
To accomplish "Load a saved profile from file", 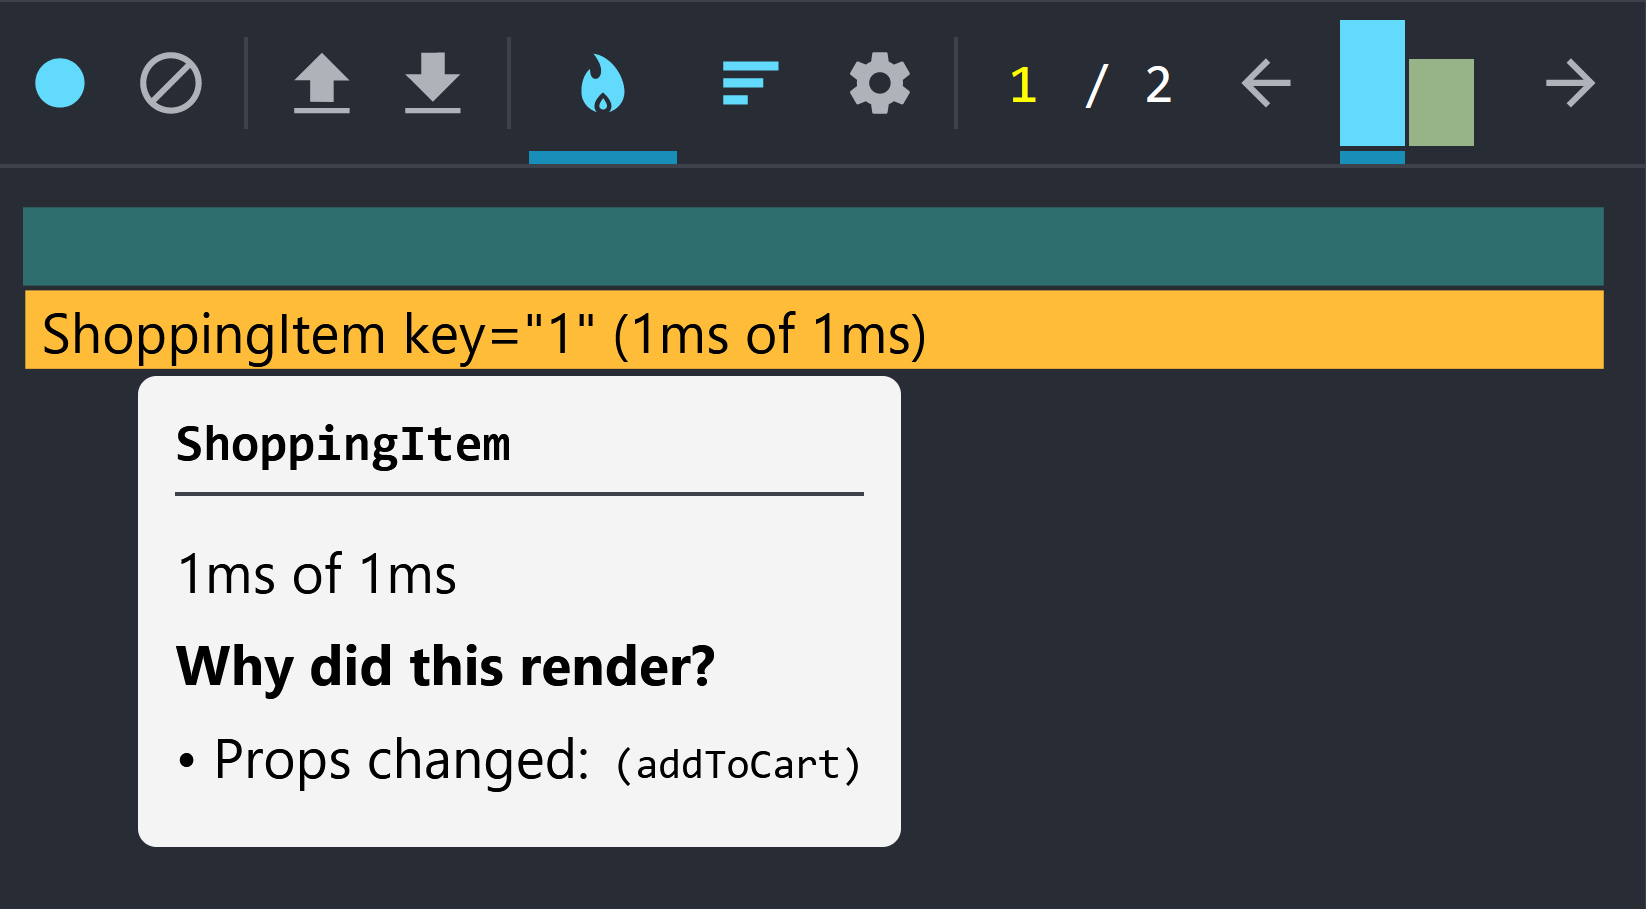I will [322, 84].
